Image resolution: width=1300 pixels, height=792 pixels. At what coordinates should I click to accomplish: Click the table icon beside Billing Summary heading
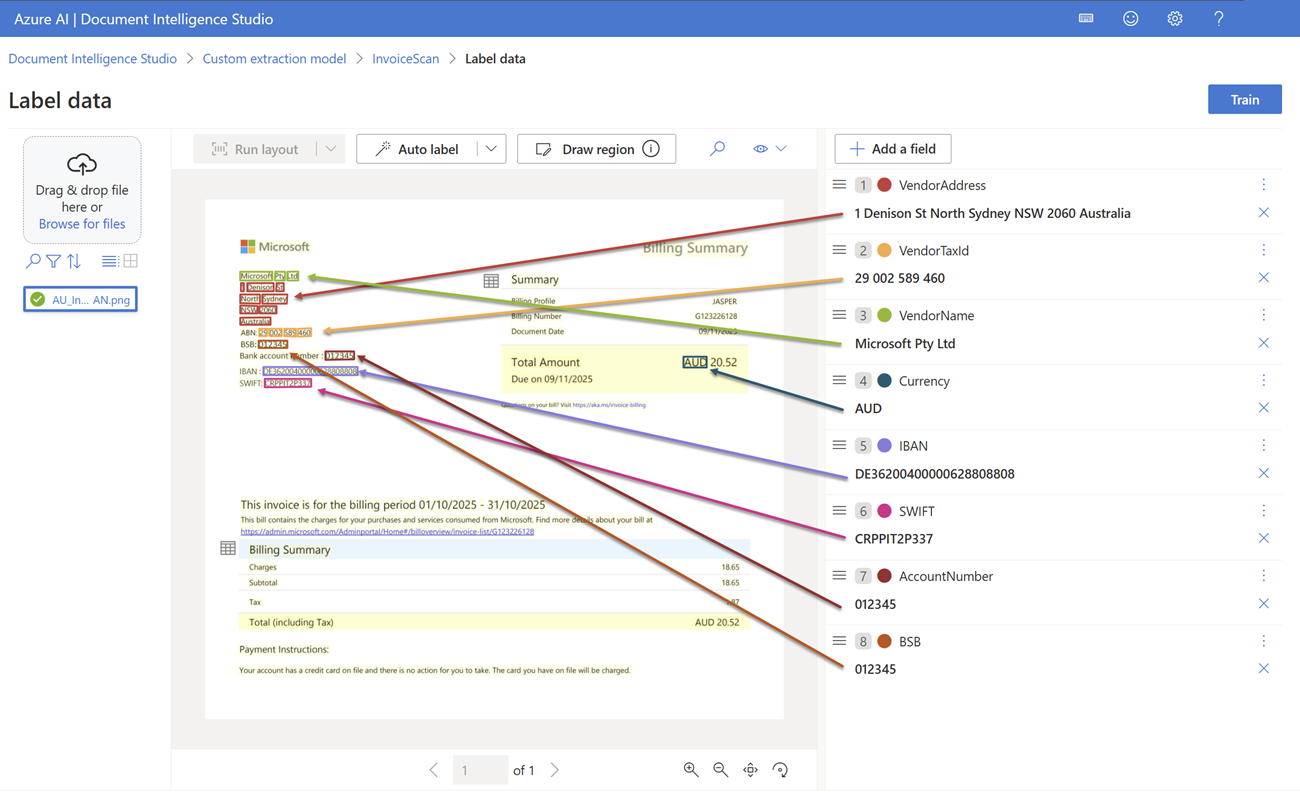[228, 549]
